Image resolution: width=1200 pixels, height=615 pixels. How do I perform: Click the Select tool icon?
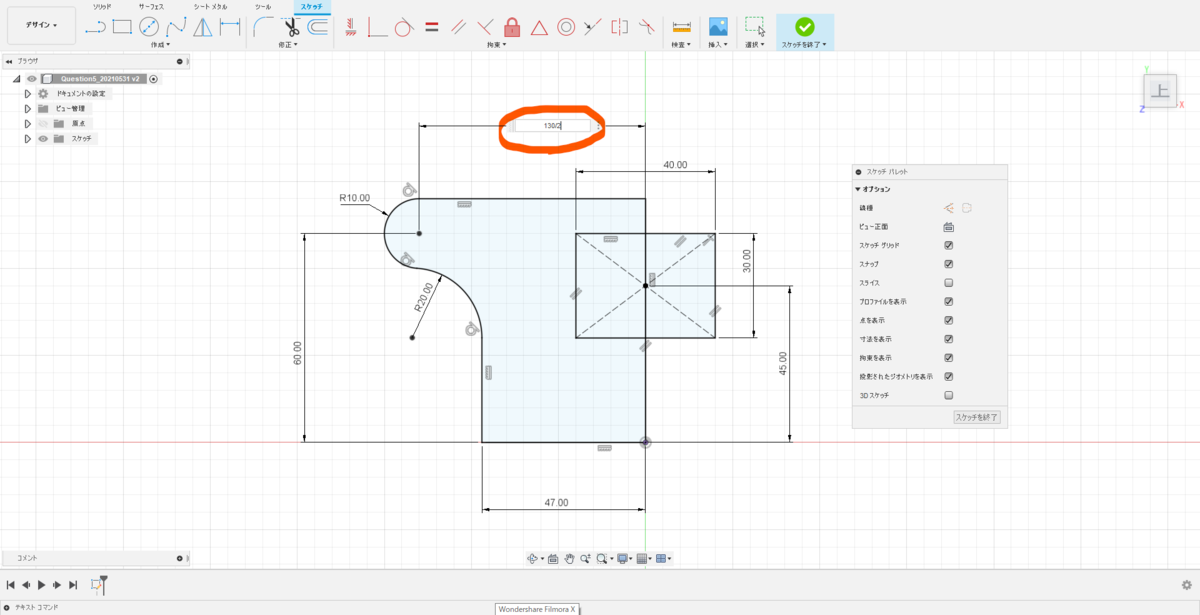pos(755,26)
